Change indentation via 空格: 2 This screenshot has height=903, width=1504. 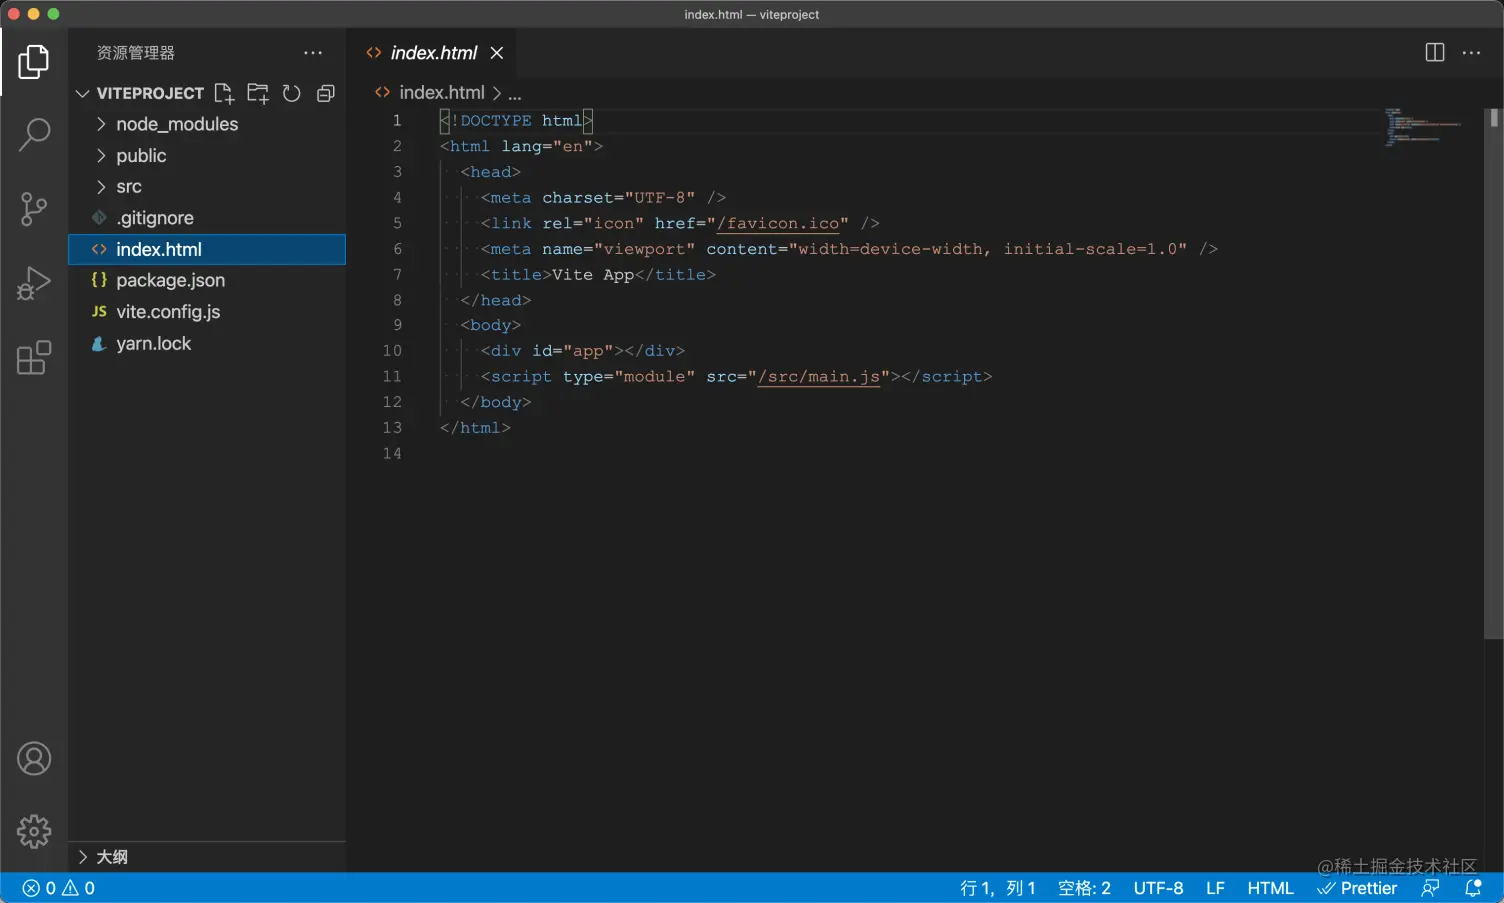(x=1085, y=888)
